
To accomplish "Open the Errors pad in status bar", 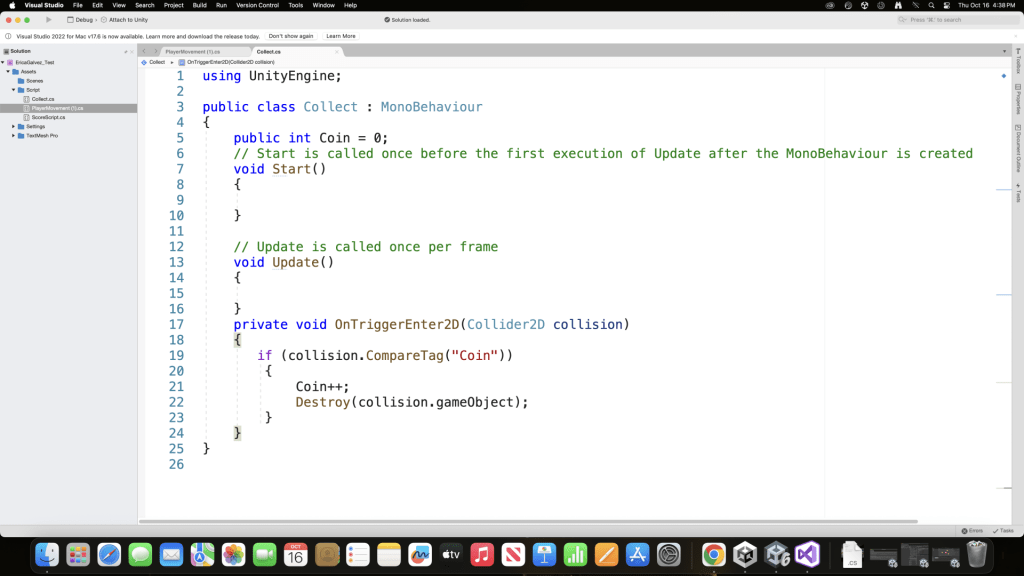I will [972, 530].
